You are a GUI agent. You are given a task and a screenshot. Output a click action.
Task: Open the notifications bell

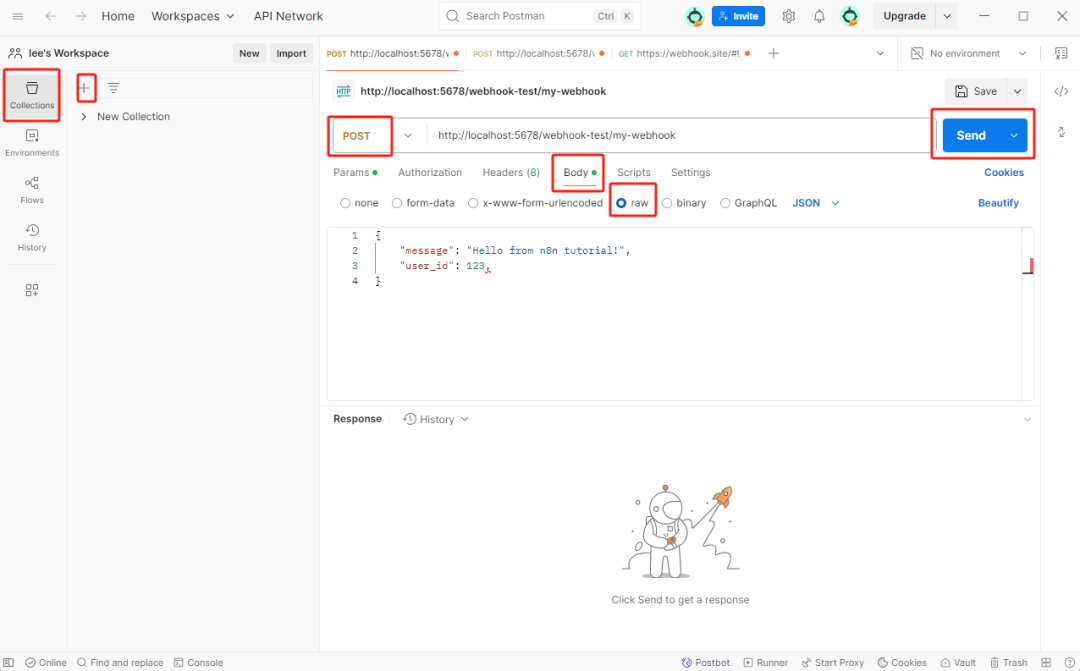point(819,16)
